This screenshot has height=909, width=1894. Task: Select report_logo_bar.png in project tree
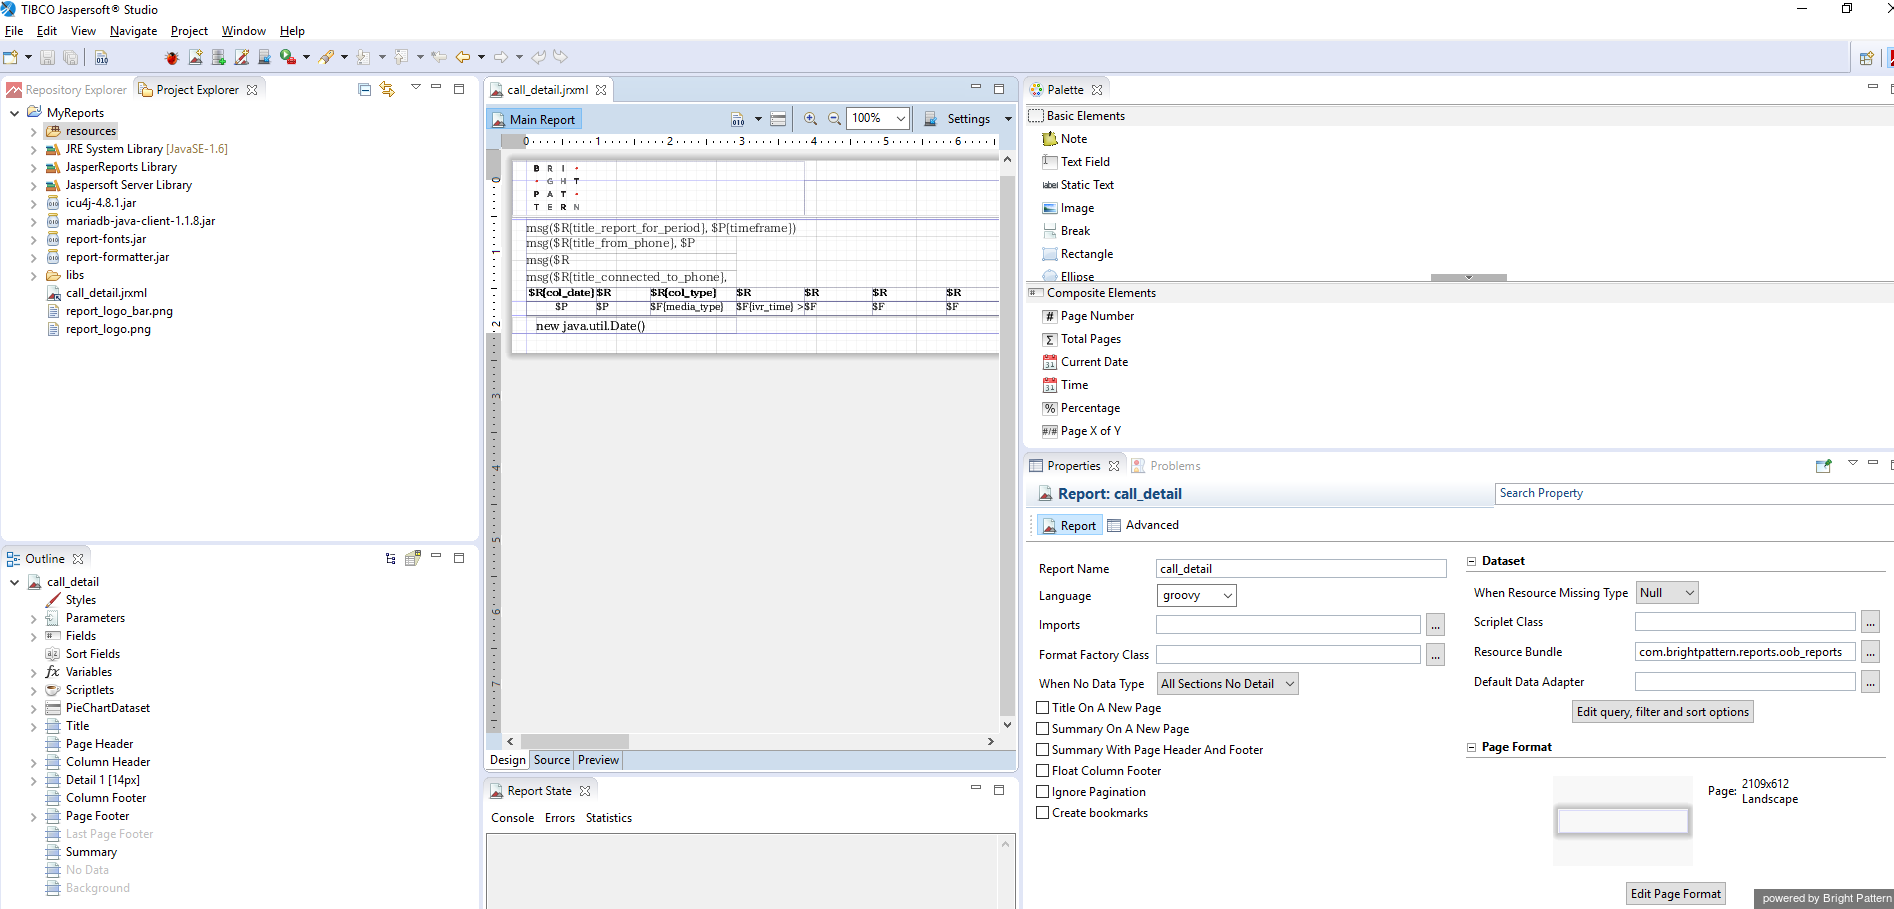coord(111,311)
